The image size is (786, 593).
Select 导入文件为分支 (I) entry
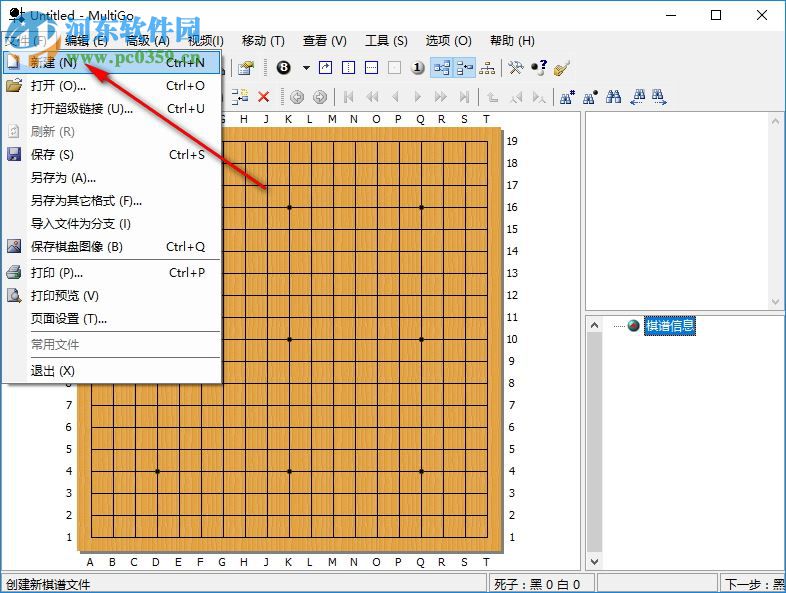coord(112,224)
